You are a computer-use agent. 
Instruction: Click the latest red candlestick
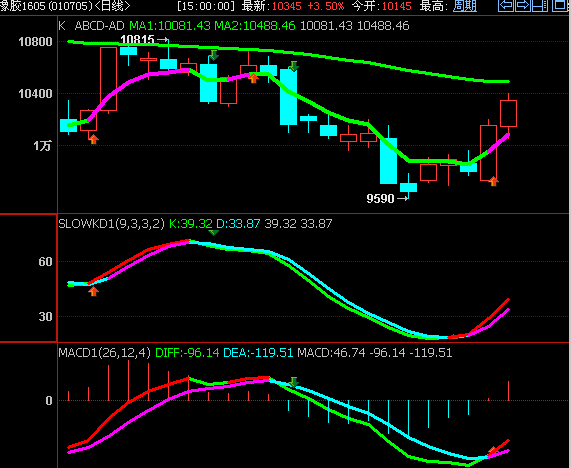pos(508,113)
